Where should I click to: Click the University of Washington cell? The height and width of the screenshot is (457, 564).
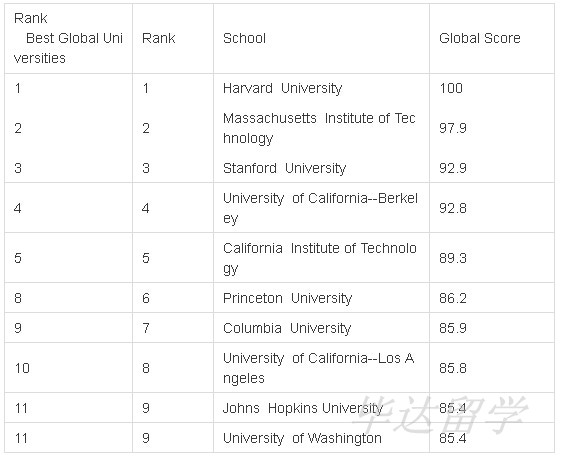coord(302,438)
